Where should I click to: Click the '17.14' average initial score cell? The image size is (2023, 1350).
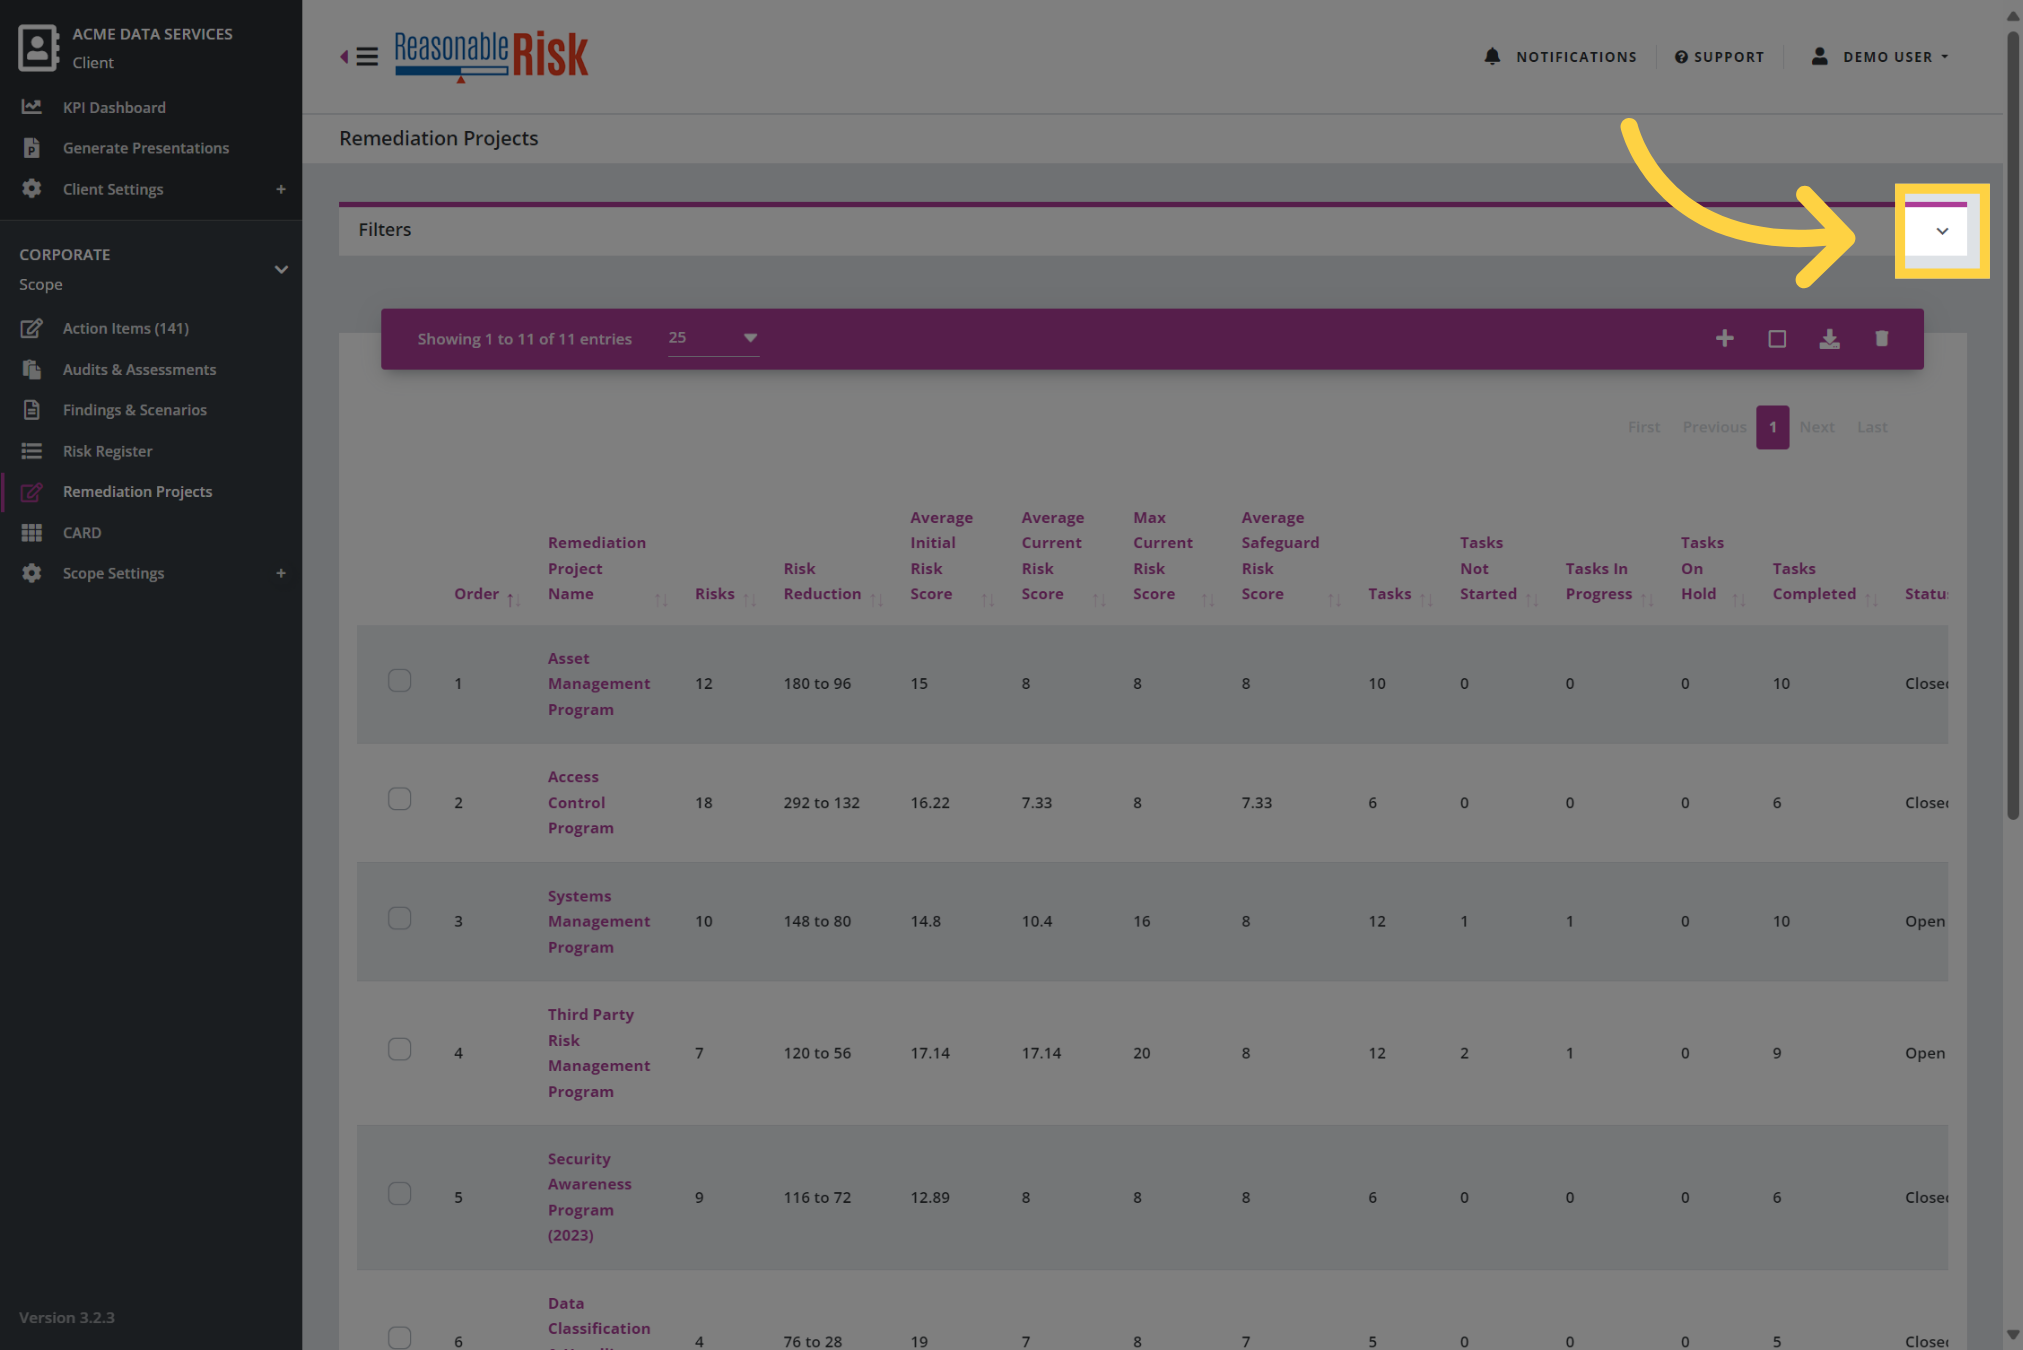929,1053
